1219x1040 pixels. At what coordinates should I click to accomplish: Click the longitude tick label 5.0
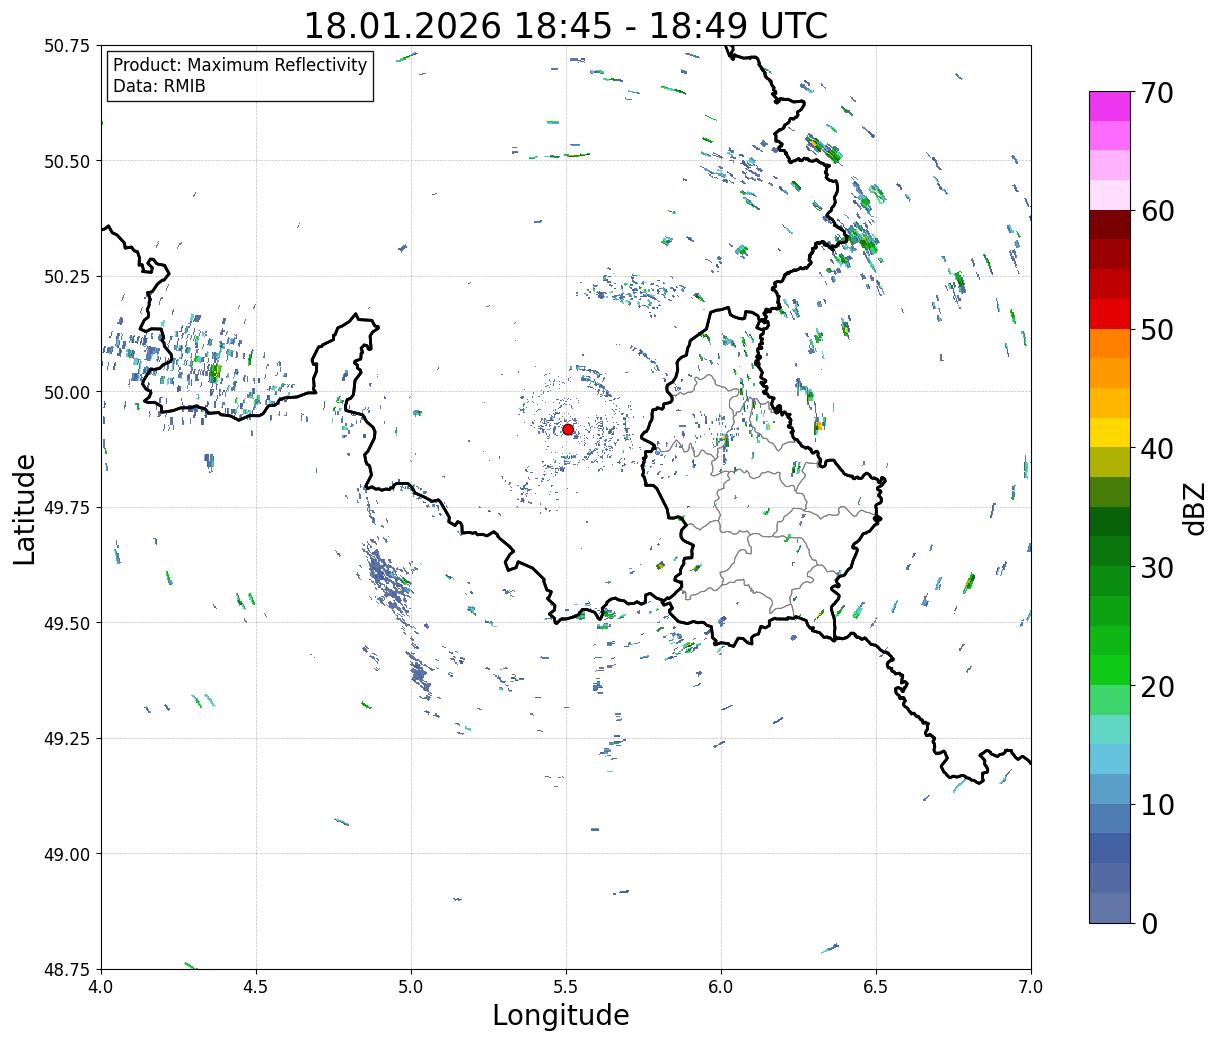[x=411, y=987]
